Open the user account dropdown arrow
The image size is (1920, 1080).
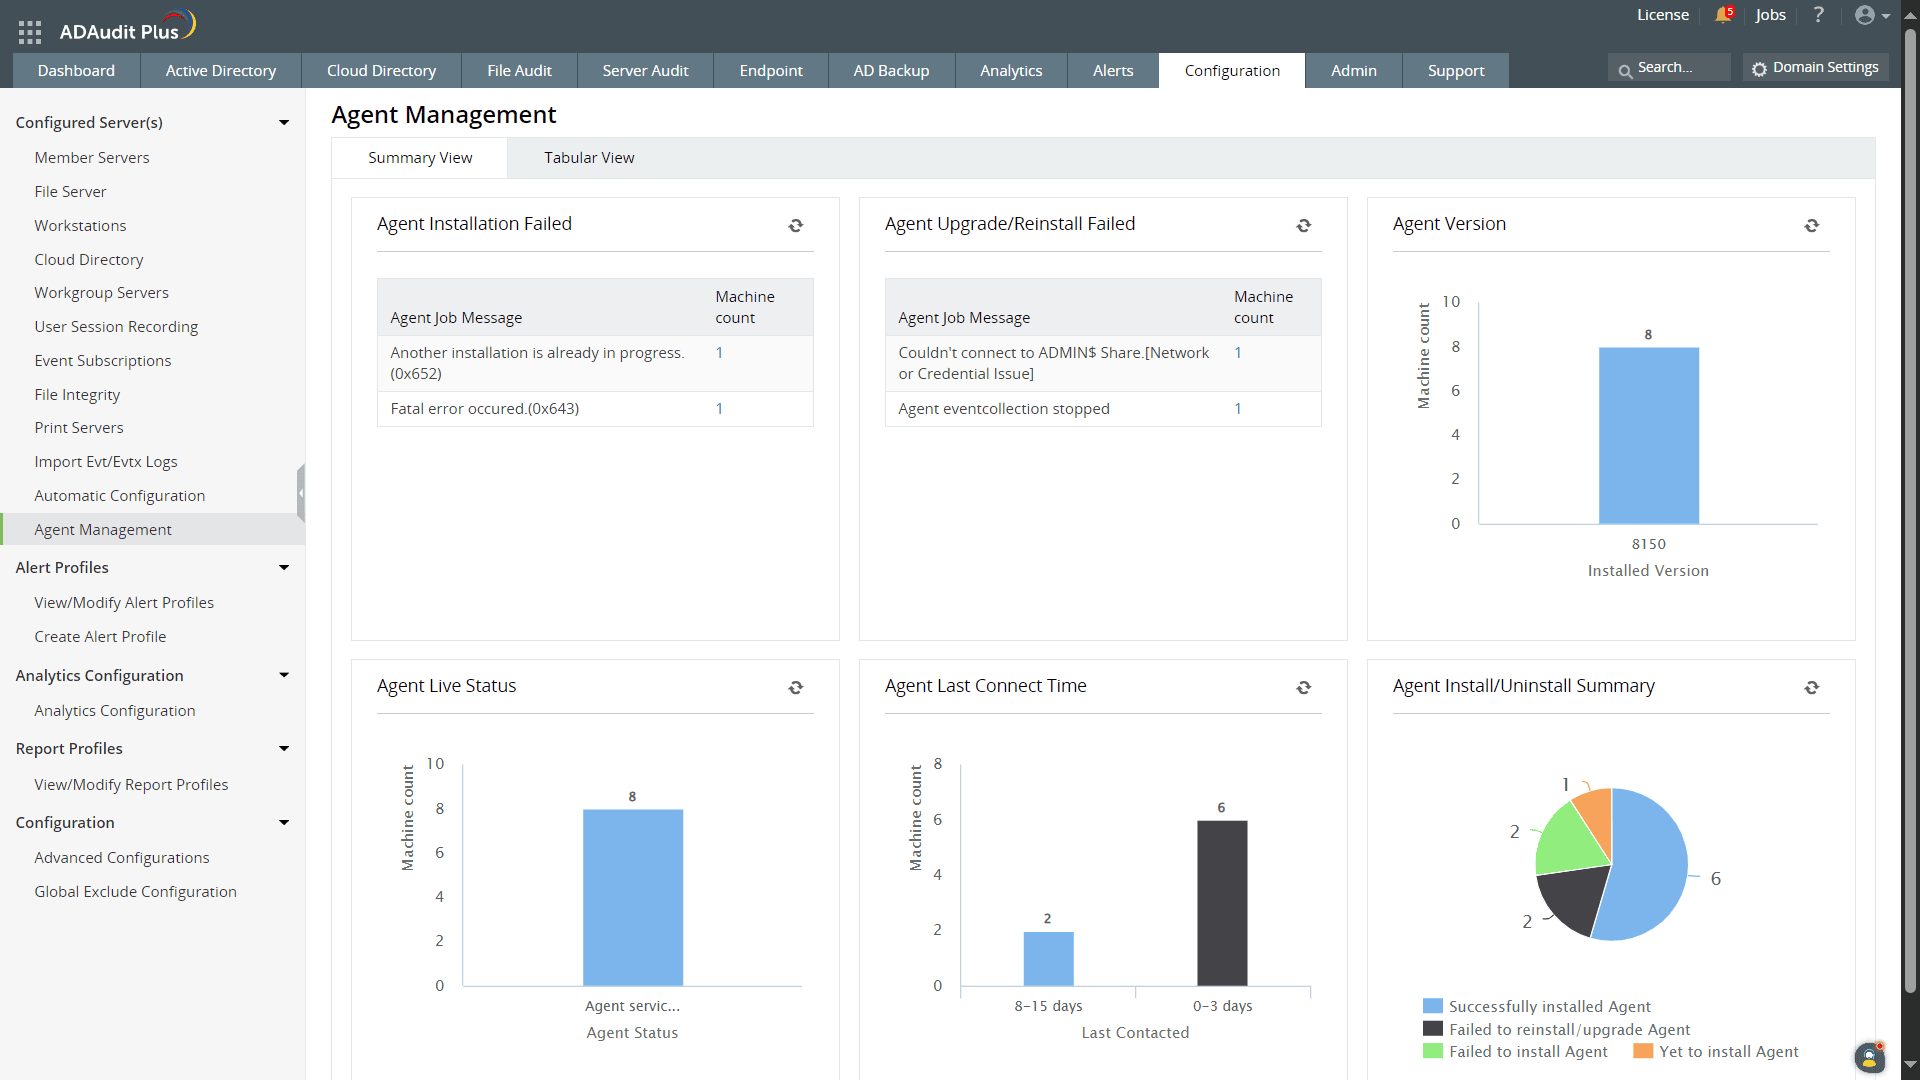(x=1888, y=15)
